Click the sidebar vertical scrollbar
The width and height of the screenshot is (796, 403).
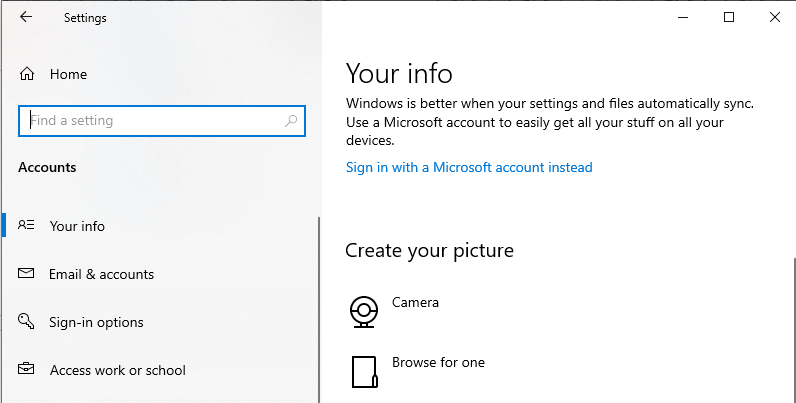click(x=319, y=310)
